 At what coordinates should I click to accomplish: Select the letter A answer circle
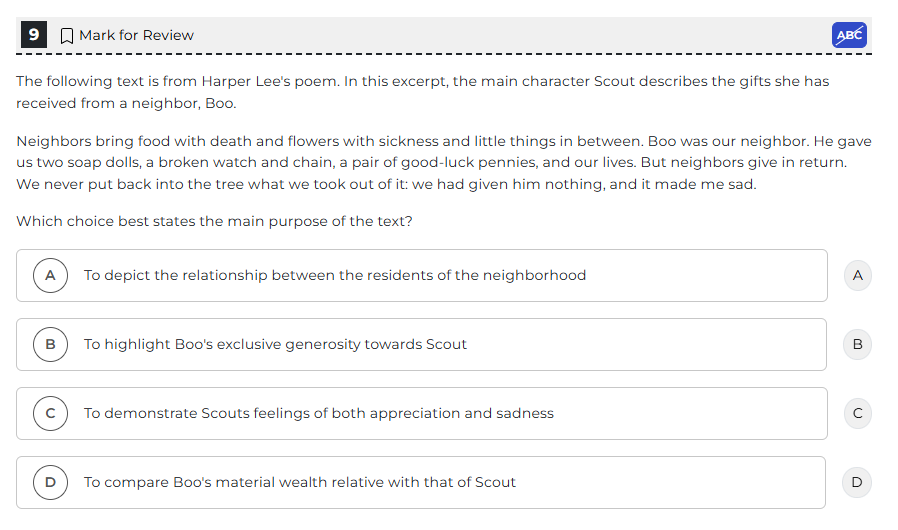coord(50,275)
